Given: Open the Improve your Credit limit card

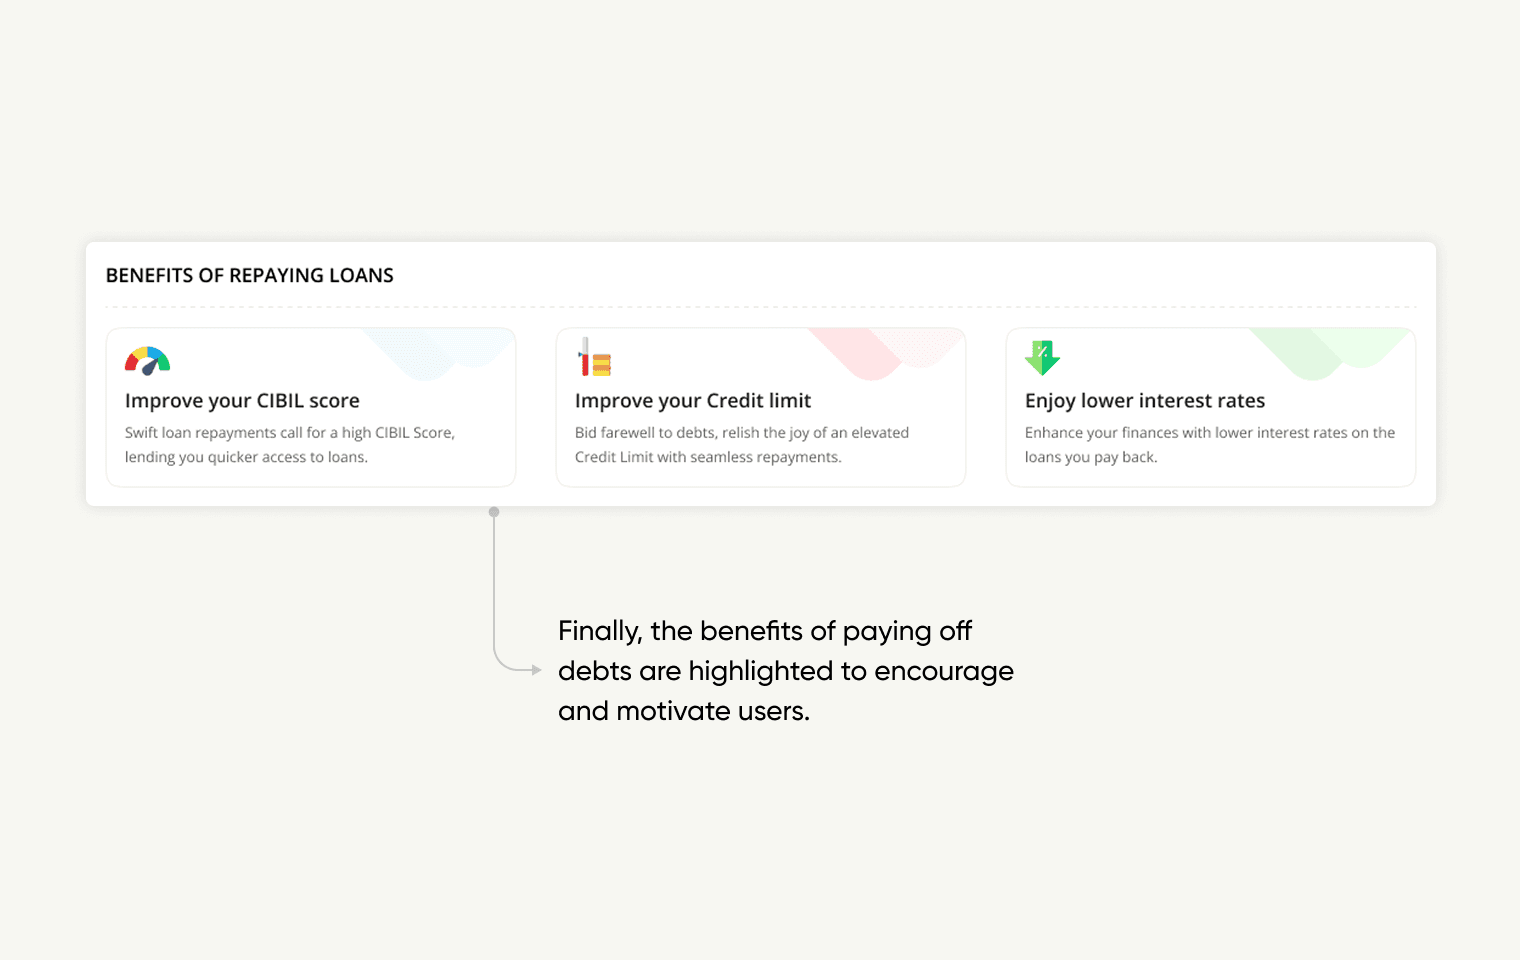Looking at the screenshot, I should coord(761,407).
